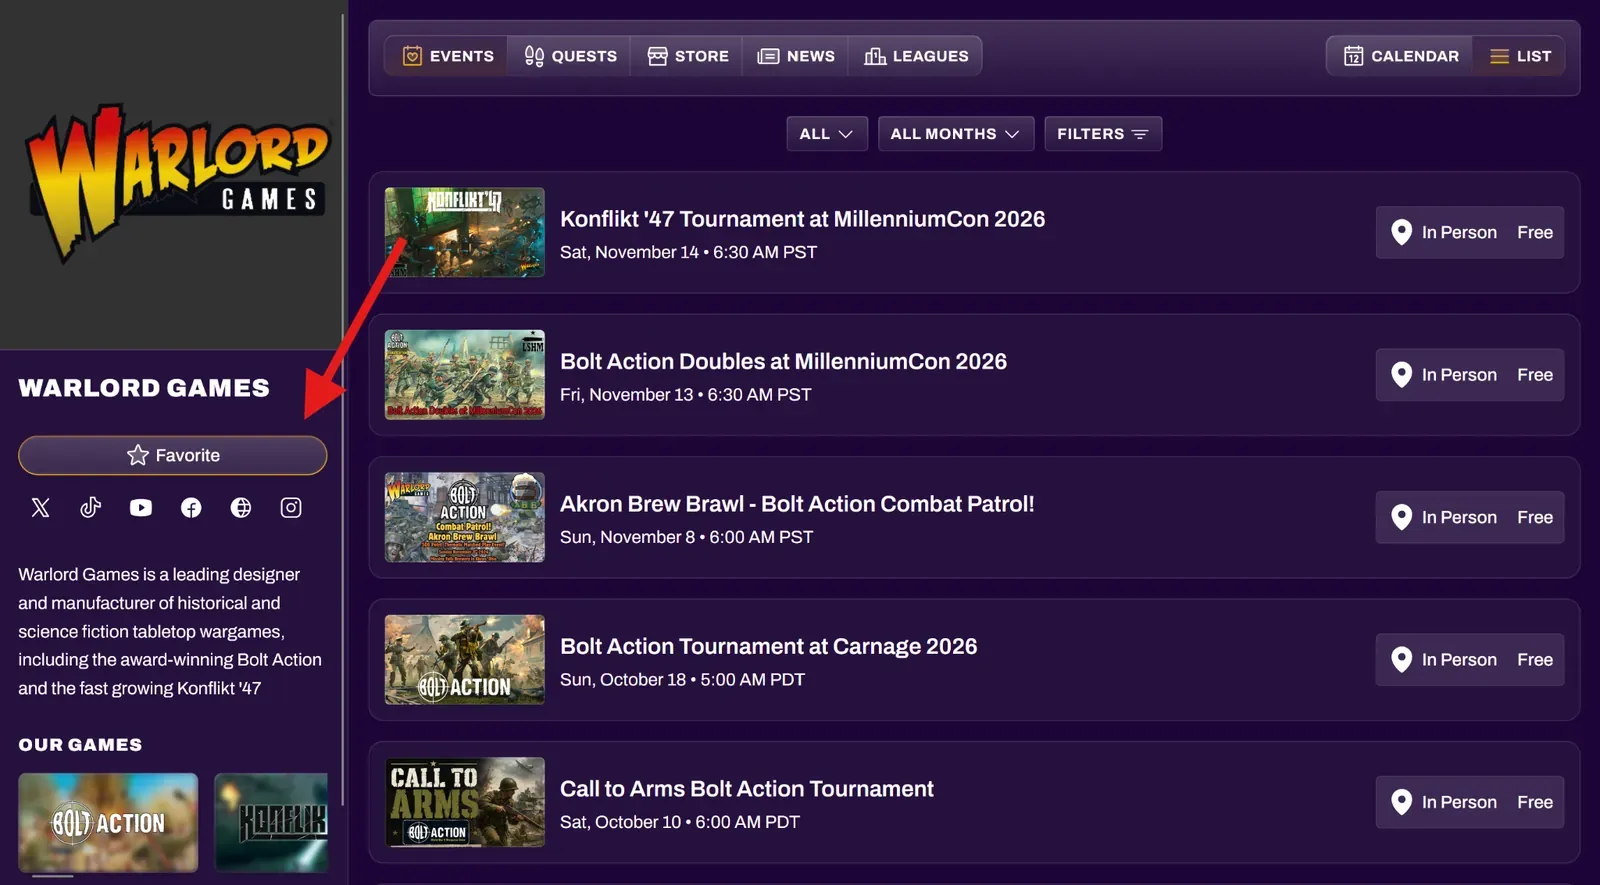Switch to Calendar view
Screen dimensions: 1600x885
(x=1401, y=56)
